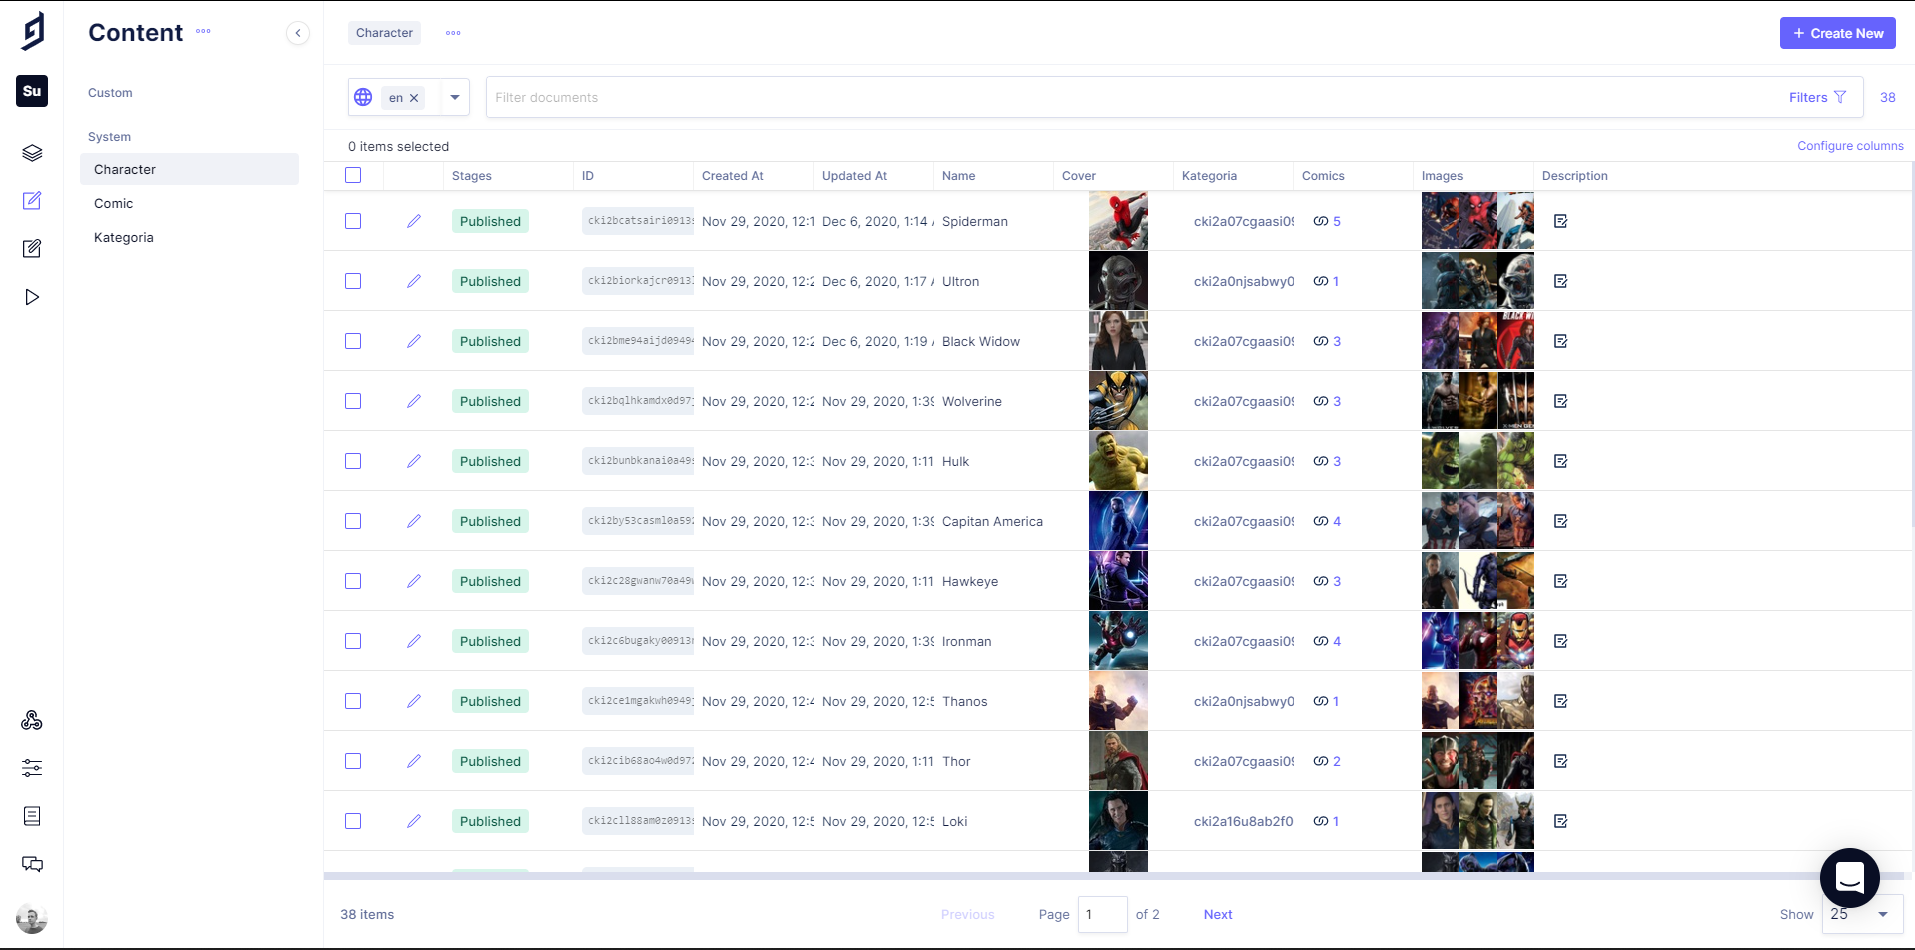Click the Create New button
Image resolution: width=1915 pixels, height=950 pixels.
coord(1837,32)
